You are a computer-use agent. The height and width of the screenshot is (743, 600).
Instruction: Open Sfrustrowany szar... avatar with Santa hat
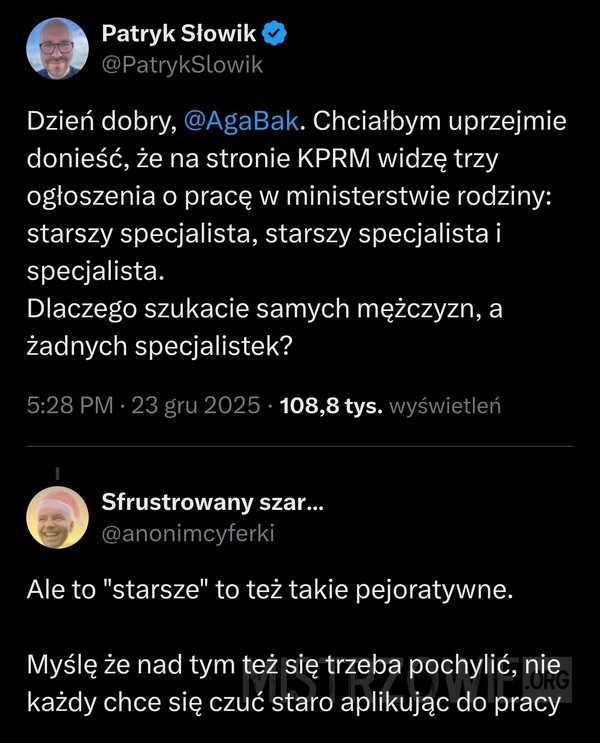click(x=60, y=517)
